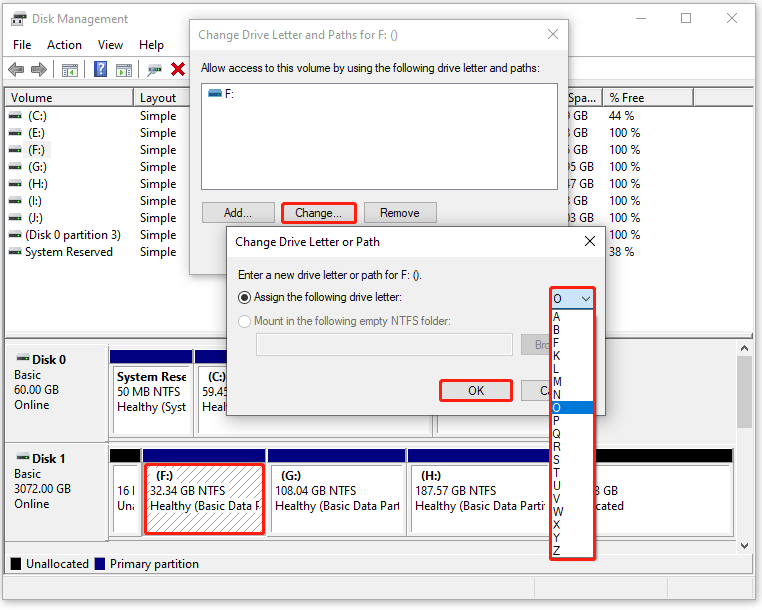
Task: Click the NTFS folder path input field
Action: point(384,344)
